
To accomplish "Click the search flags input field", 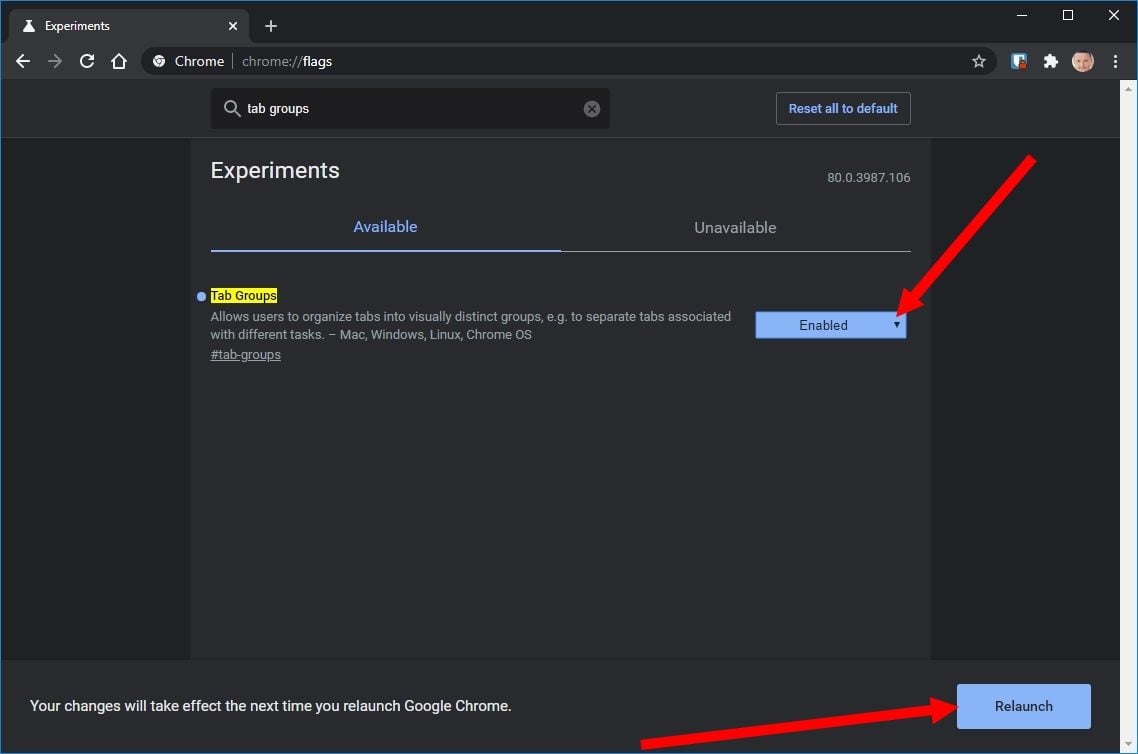I will [x=410, y=109].
